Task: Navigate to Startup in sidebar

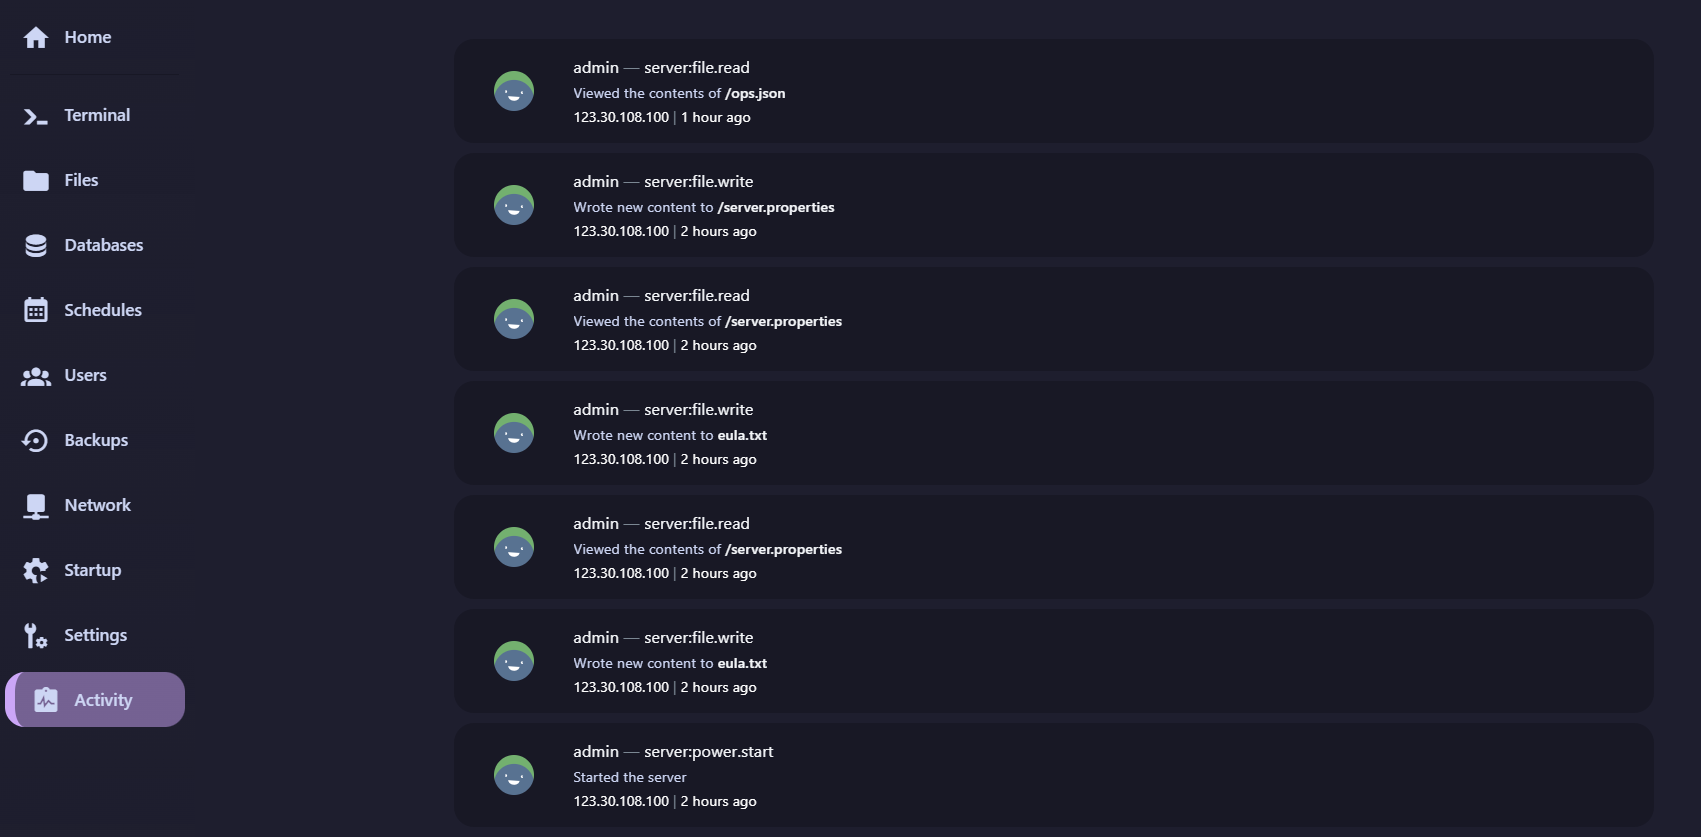Action: point(92,570)
